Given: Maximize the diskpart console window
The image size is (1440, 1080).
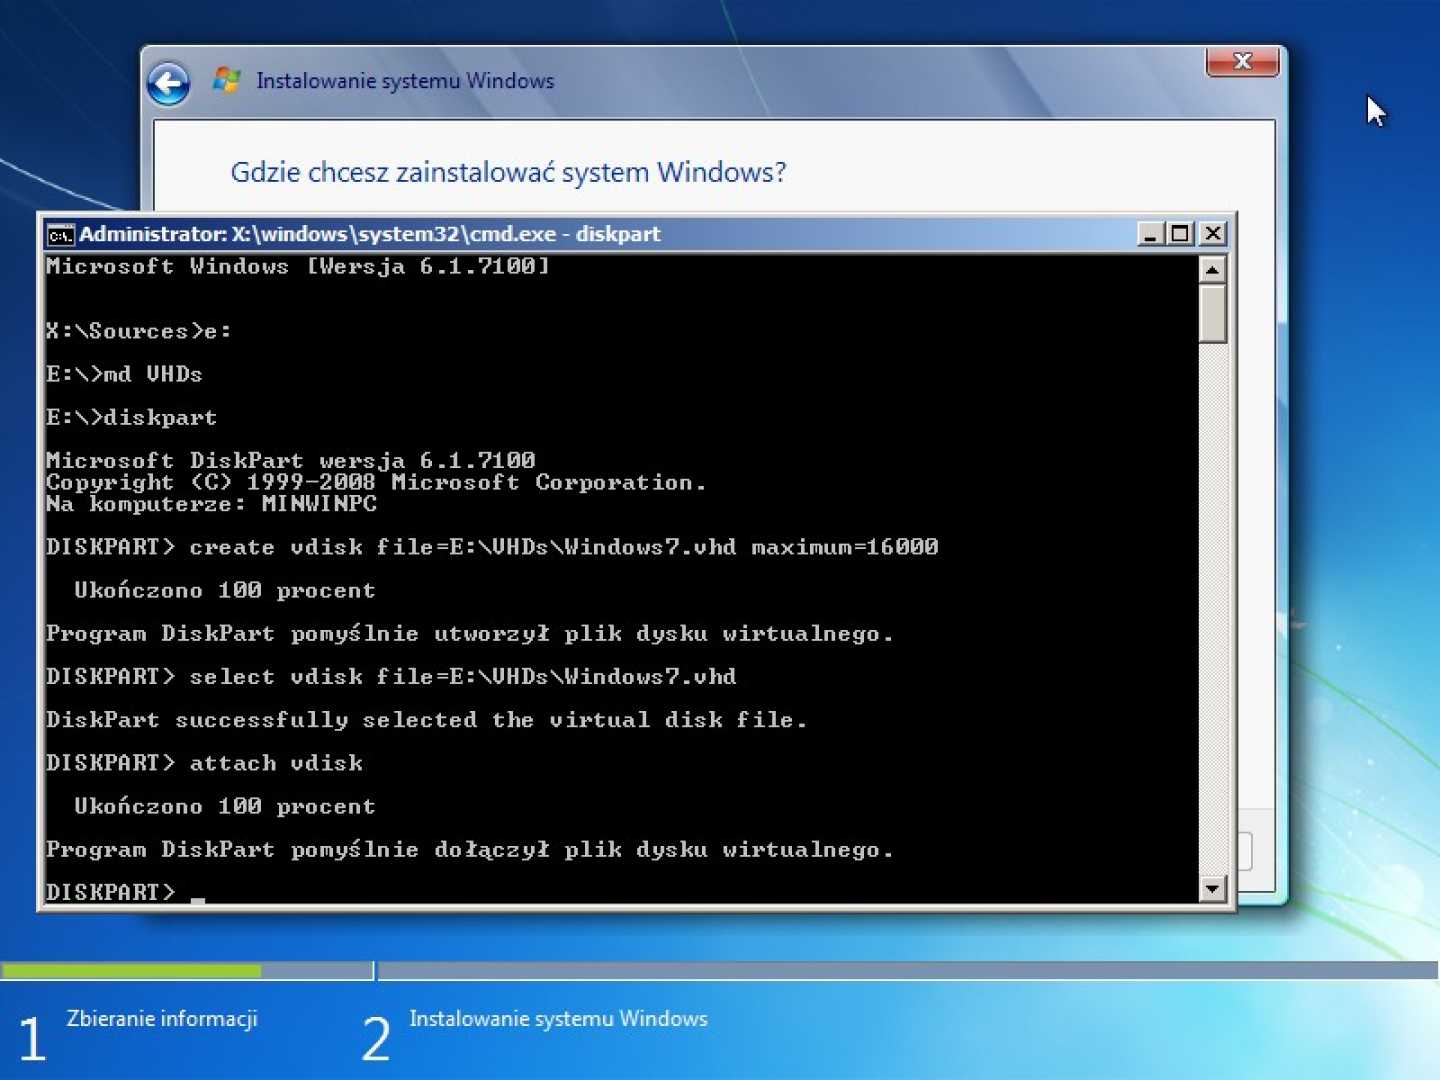Looking at the screenshot, I should (x=1180, y=233).
